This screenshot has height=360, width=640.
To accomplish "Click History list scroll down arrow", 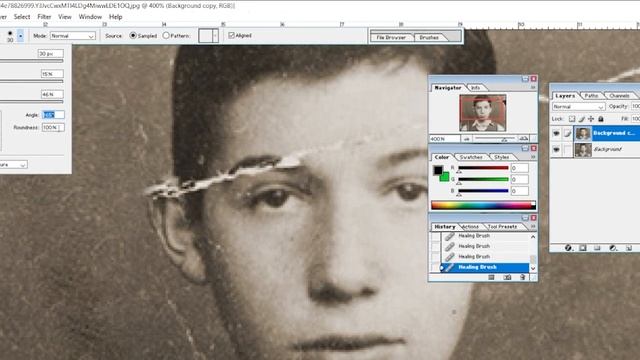I will 533,268.
